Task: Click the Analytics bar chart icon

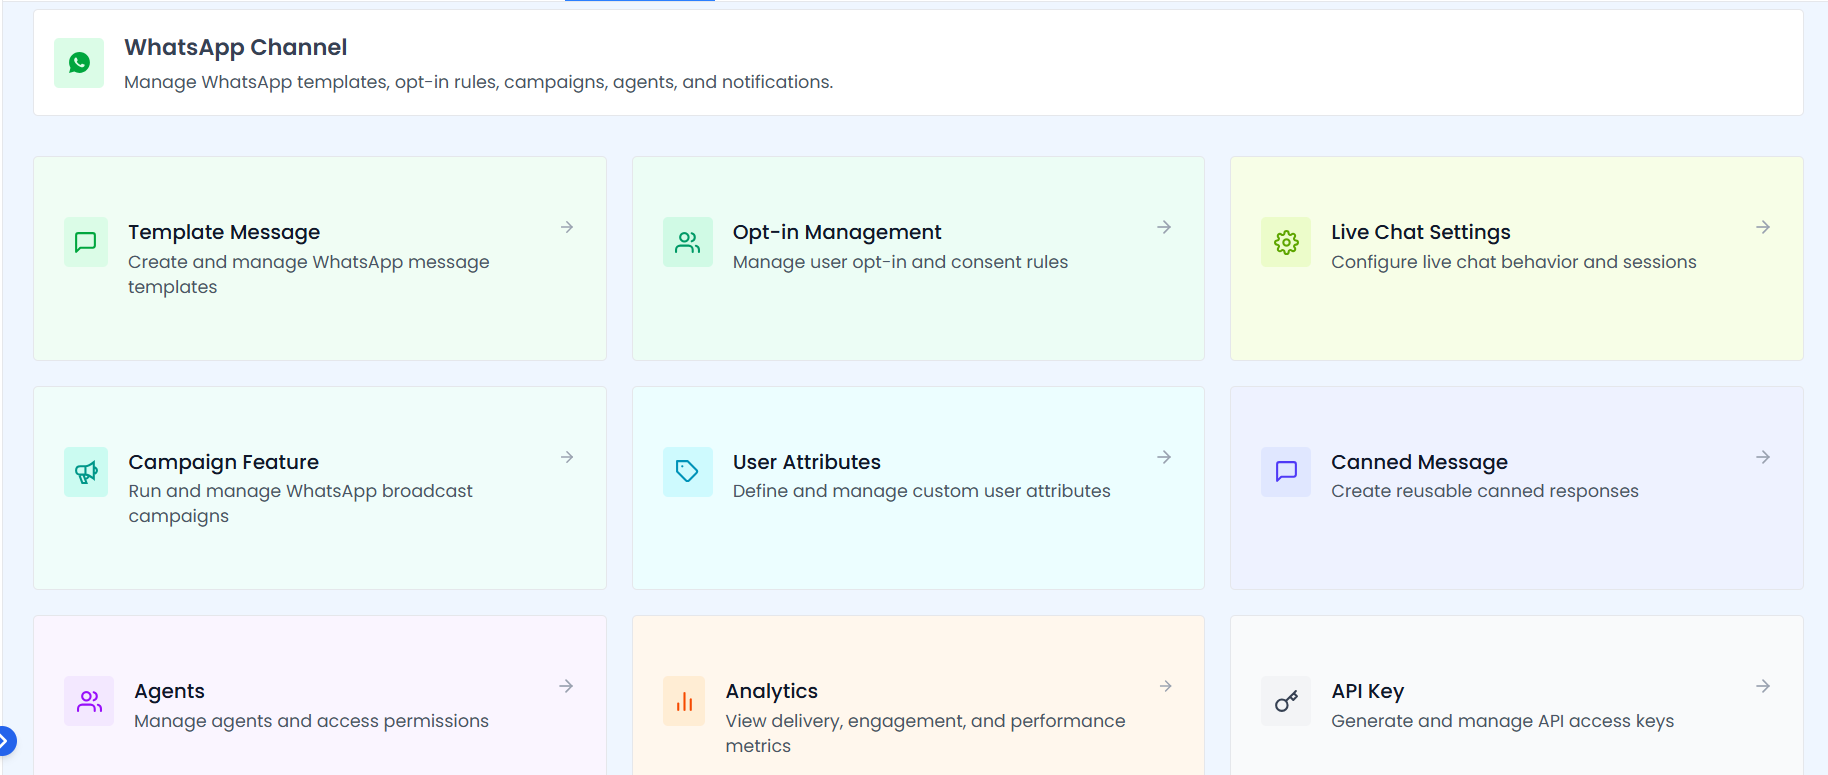Action: click(x=684, y=701)
